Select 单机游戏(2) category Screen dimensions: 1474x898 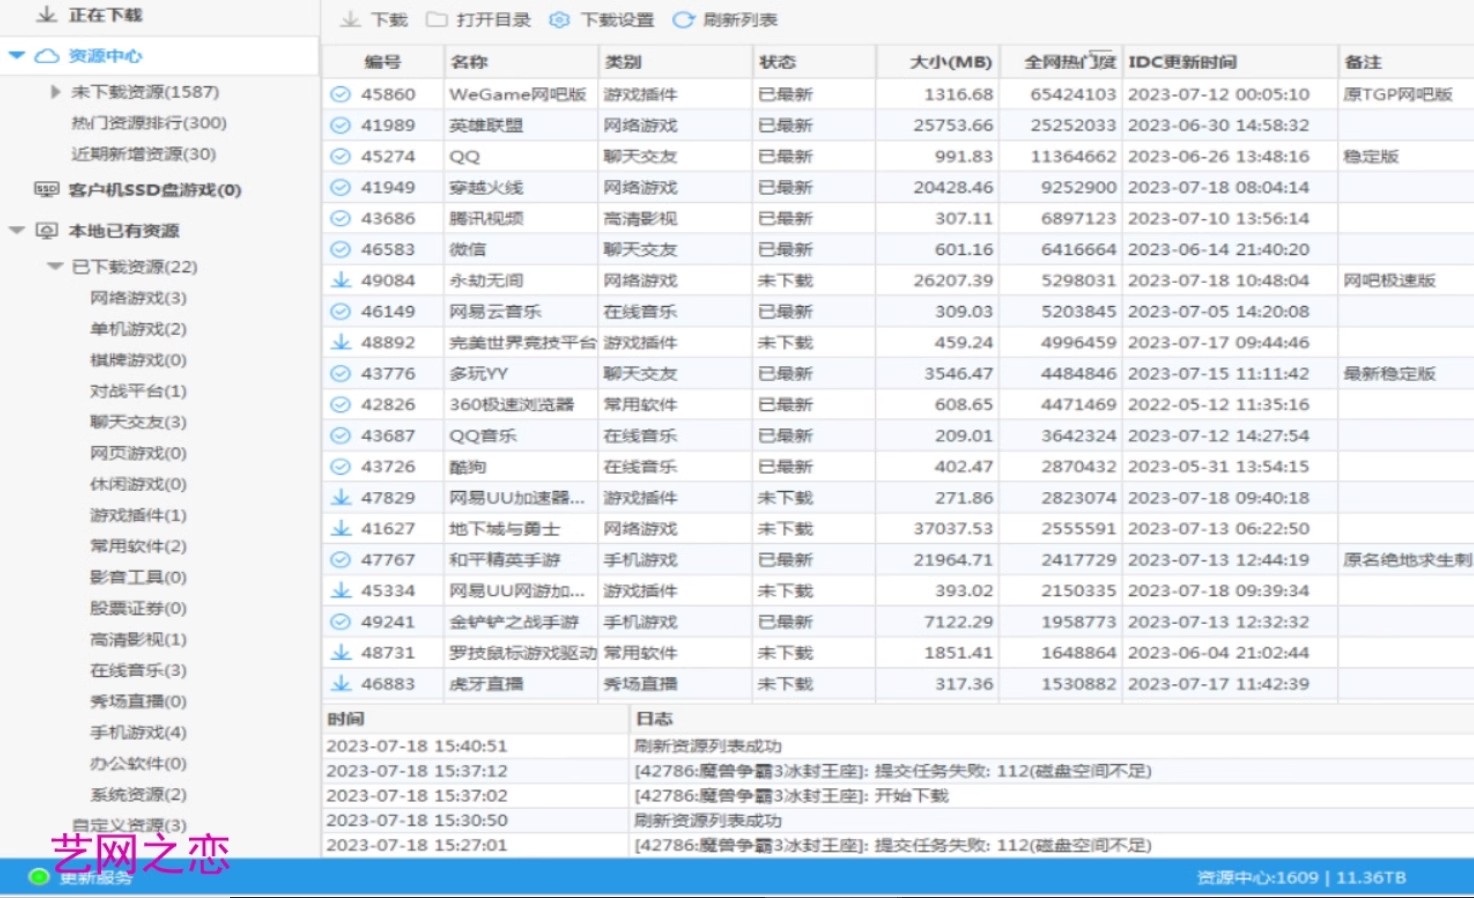[x=138, y=329]
